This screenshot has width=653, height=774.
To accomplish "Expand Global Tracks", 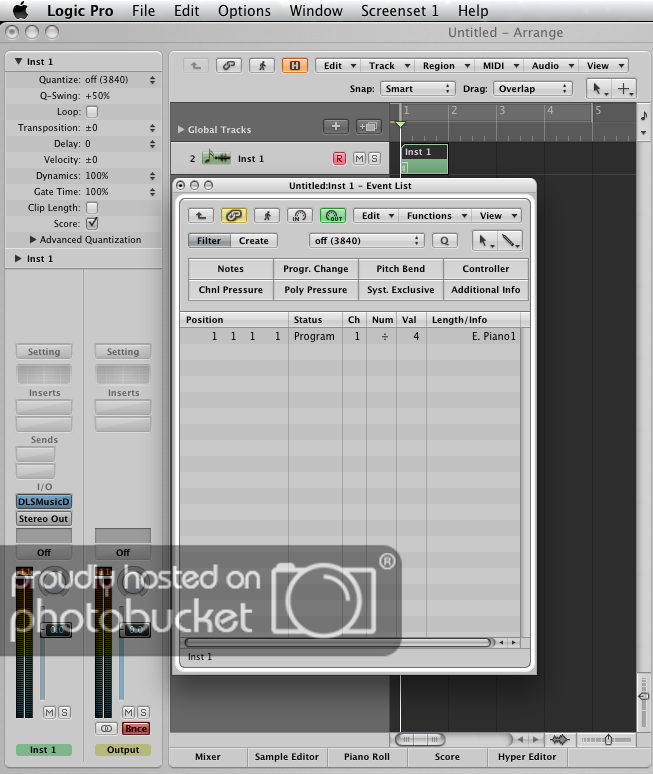I will (x=181, y=130).
